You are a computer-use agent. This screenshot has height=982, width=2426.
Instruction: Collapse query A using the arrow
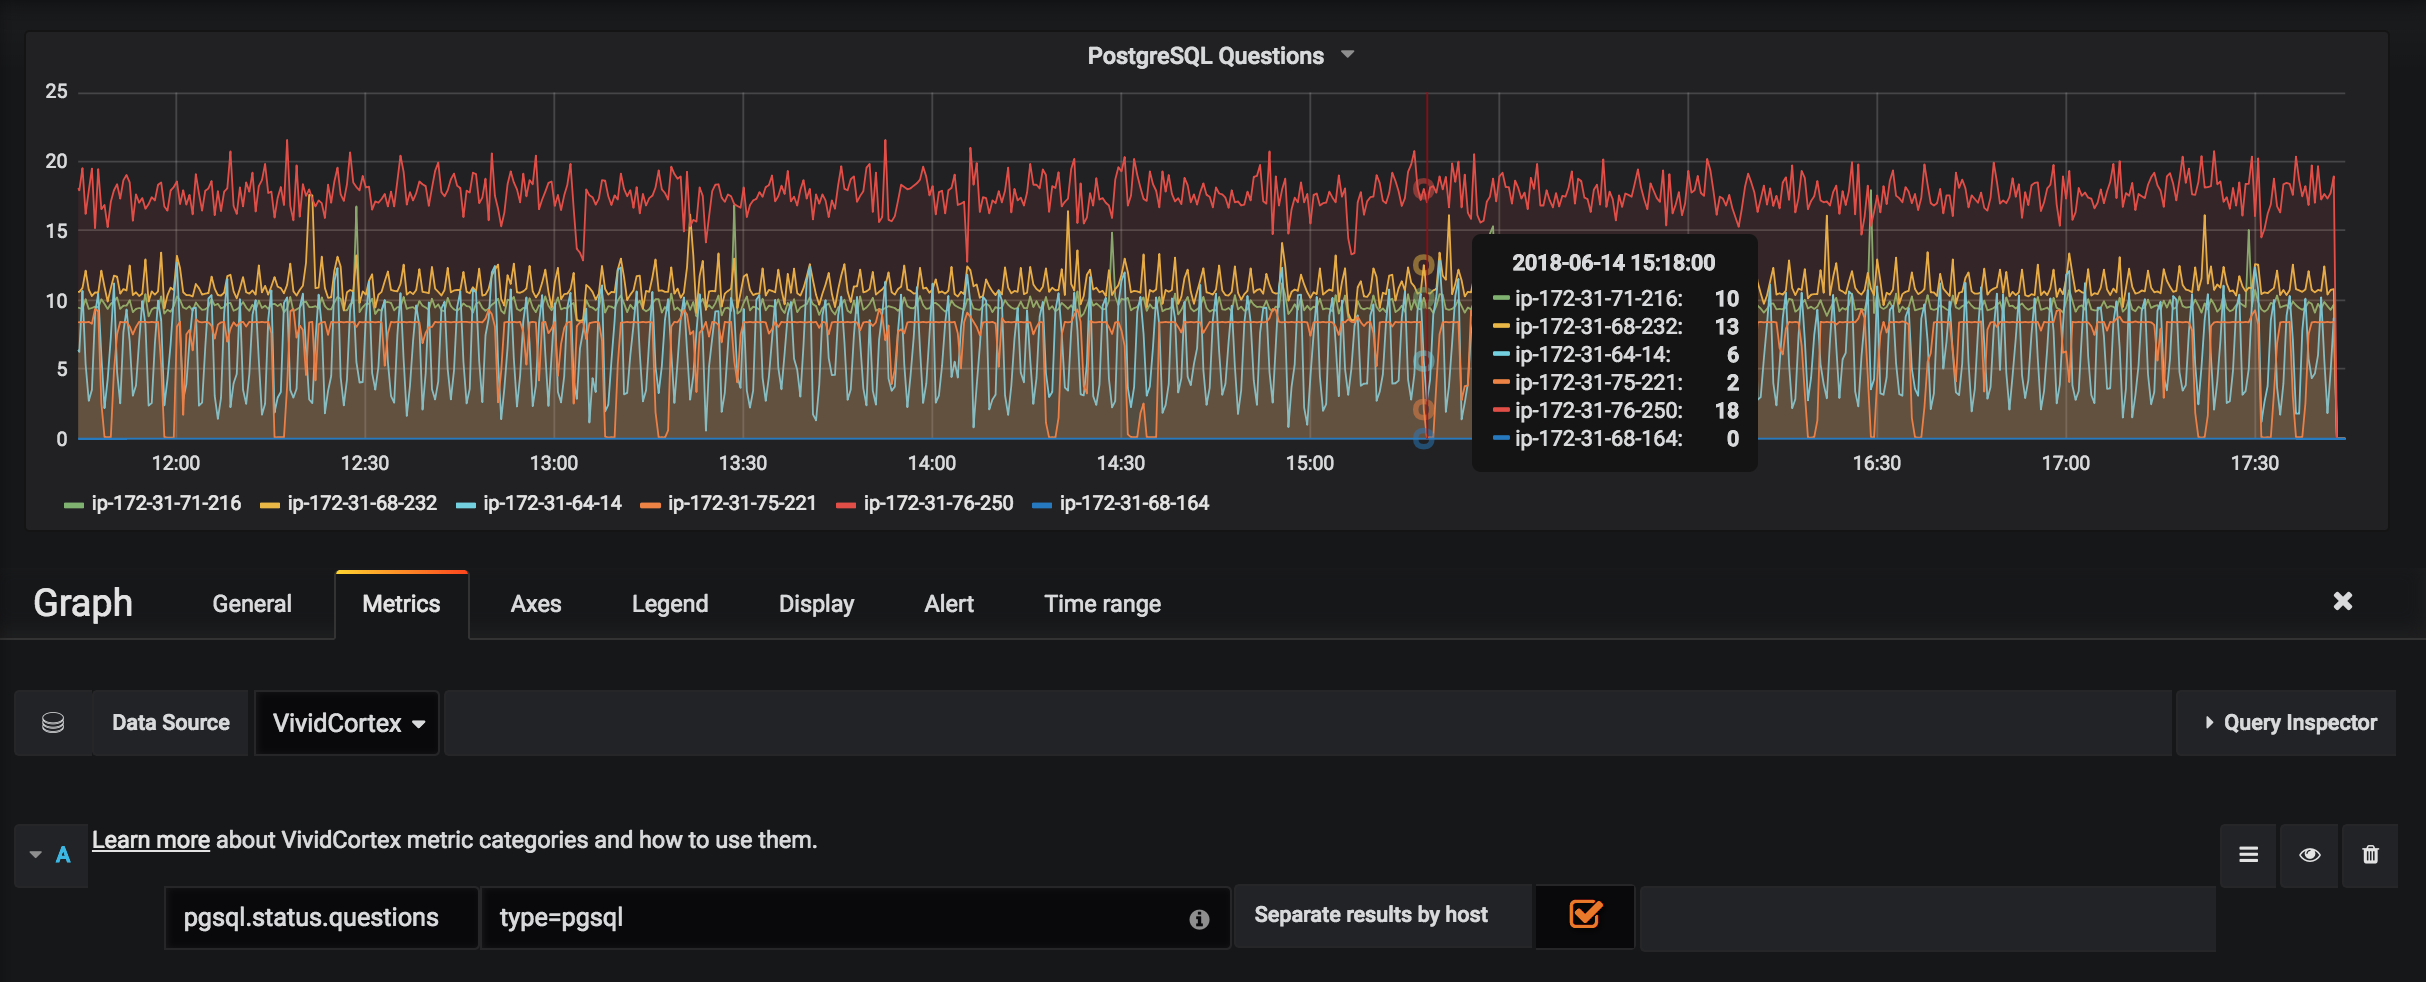(36, 855)
